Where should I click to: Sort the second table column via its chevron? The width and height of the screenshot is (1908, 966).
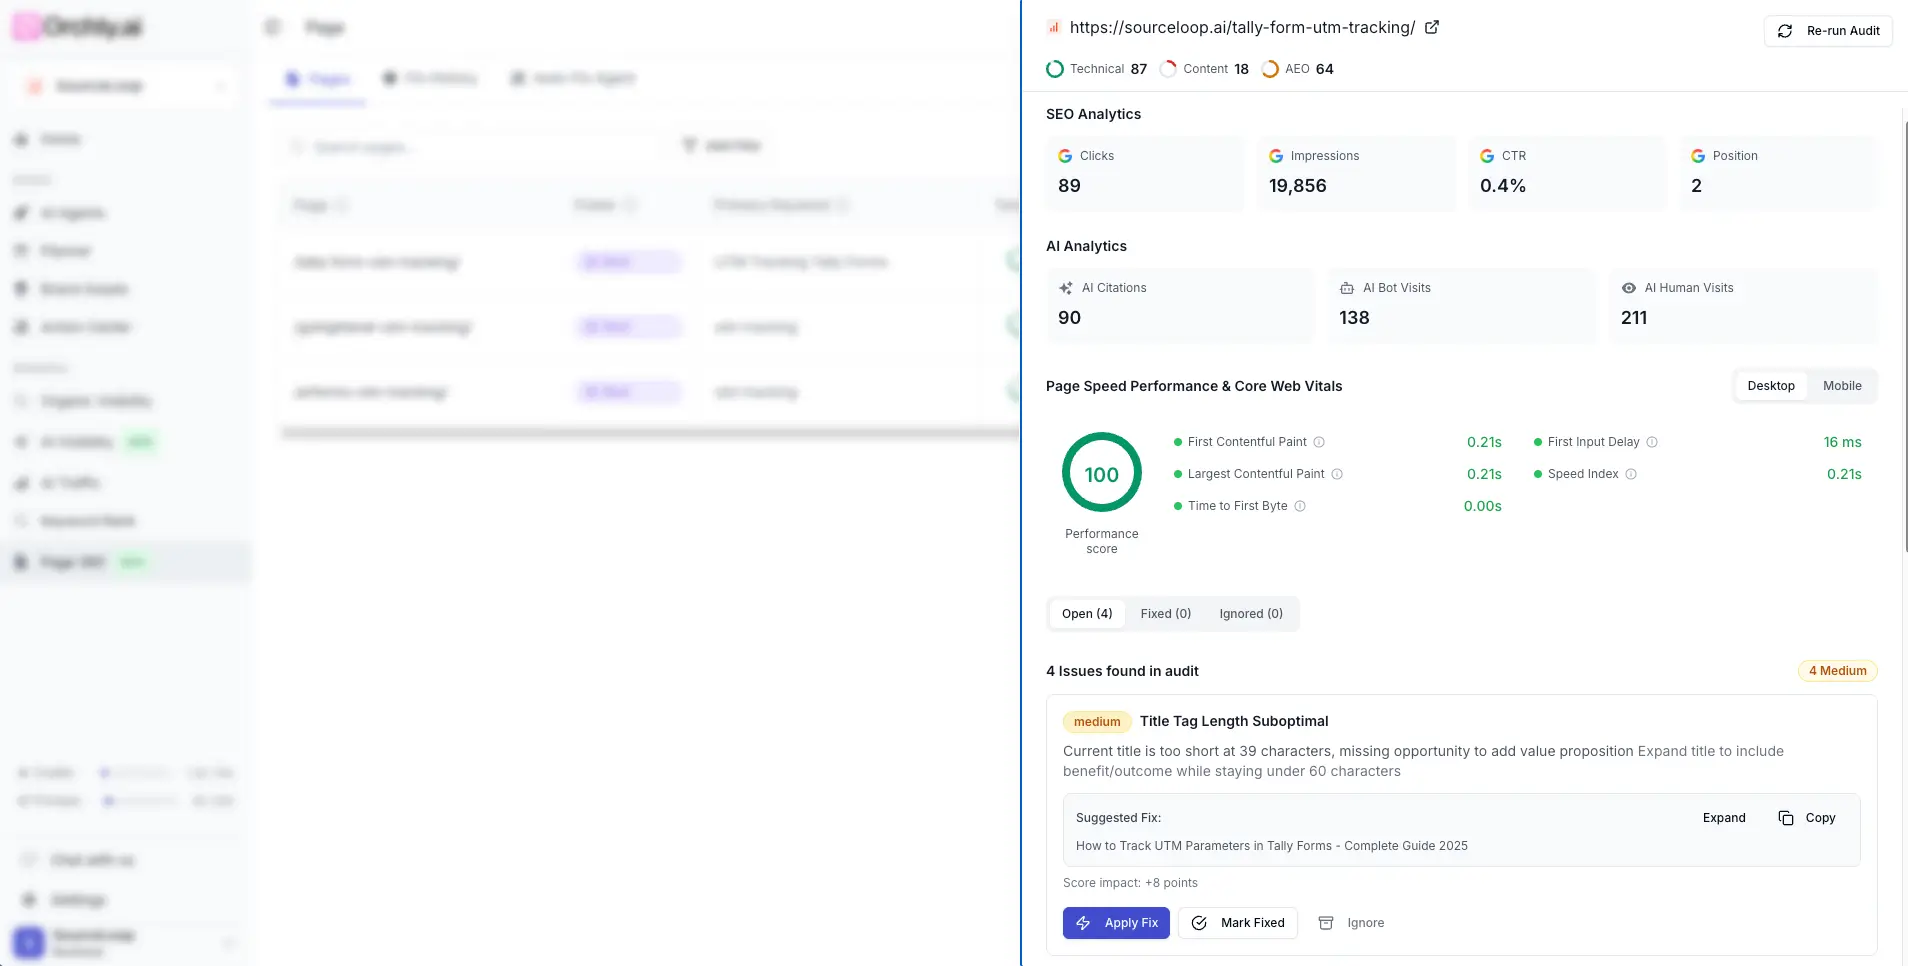[x=631, y=205]
